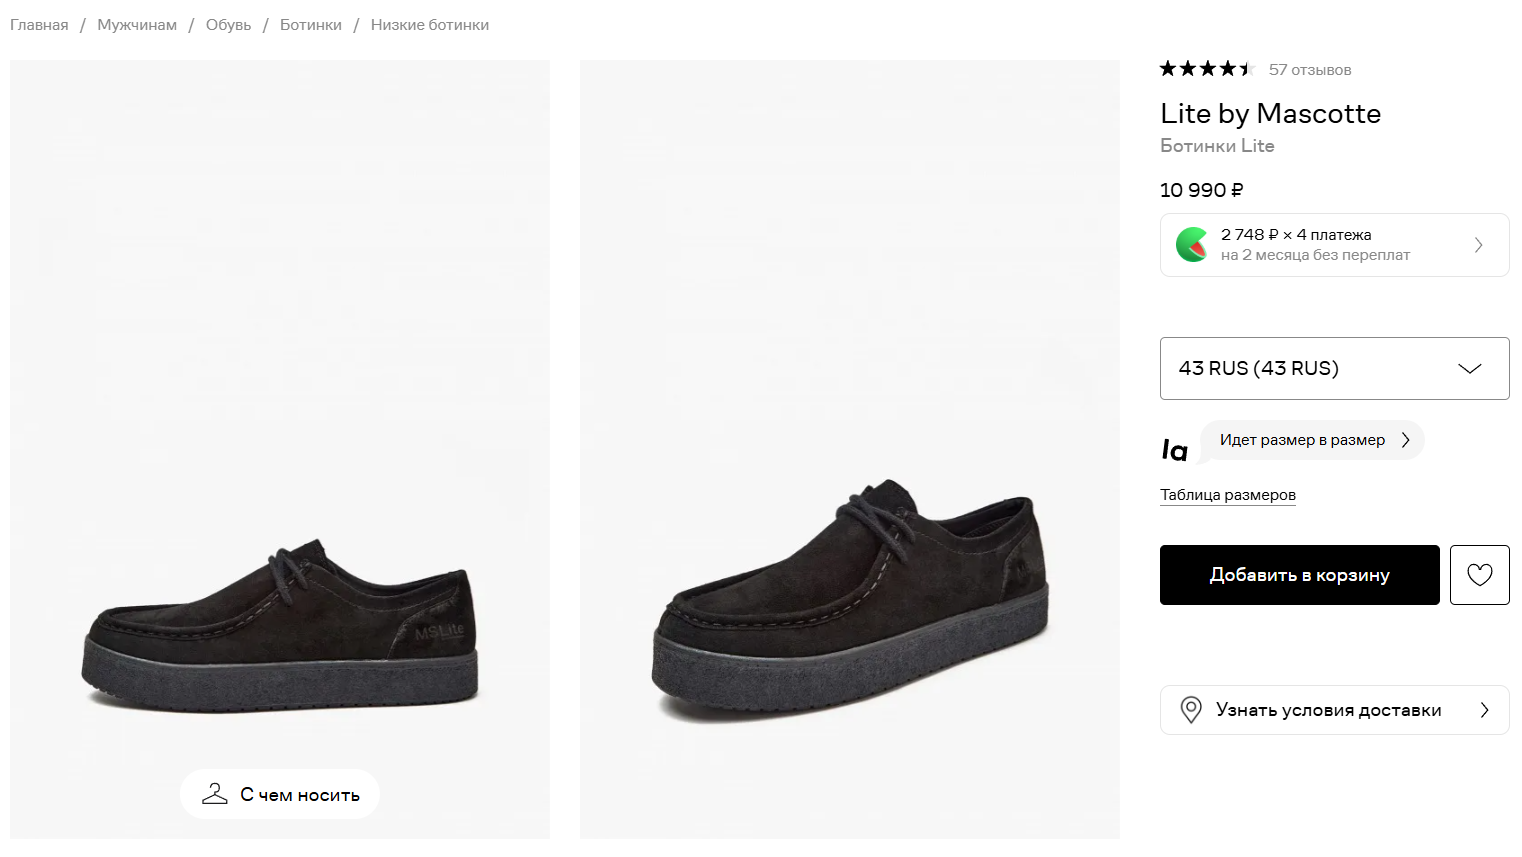Add shoes to wishlist with heart icon
The height and width of the screenshot is (857, 1522).
tap(1479, 575)
